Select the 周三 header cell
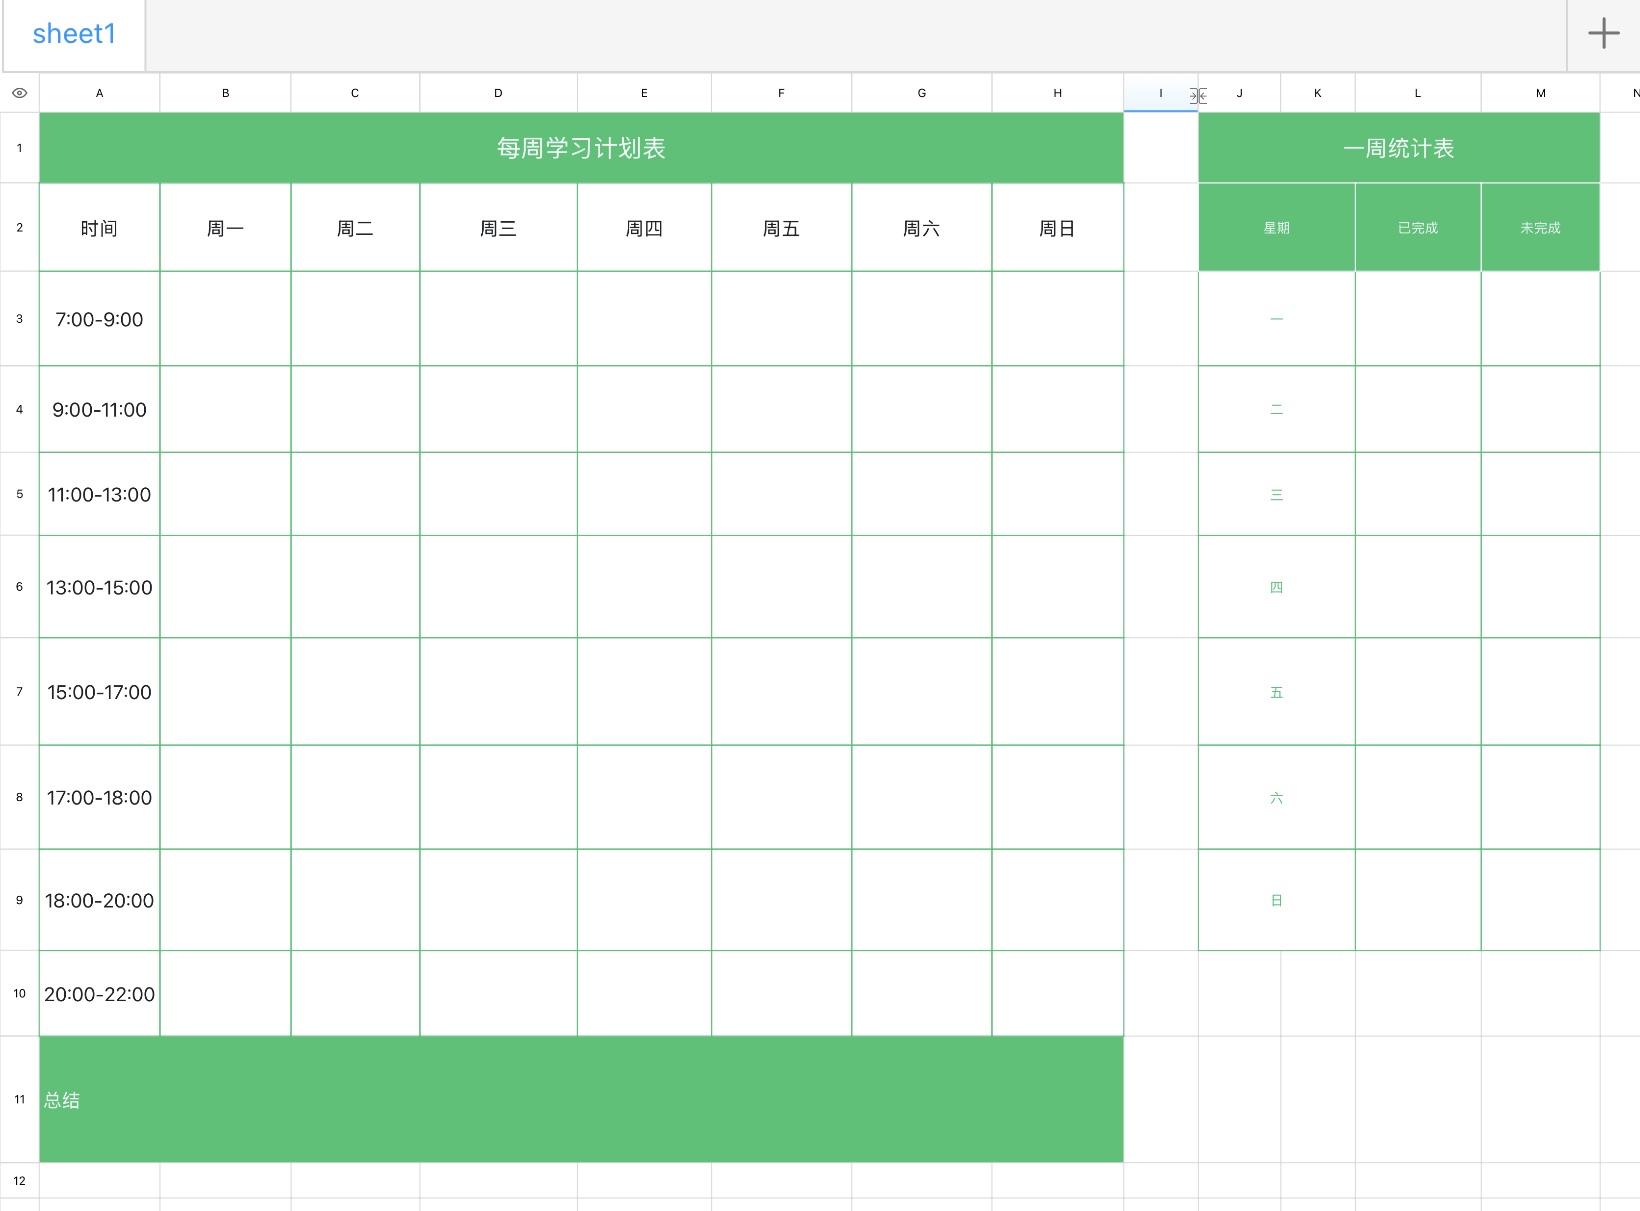 pyautogui.click(x=498, y=228)
